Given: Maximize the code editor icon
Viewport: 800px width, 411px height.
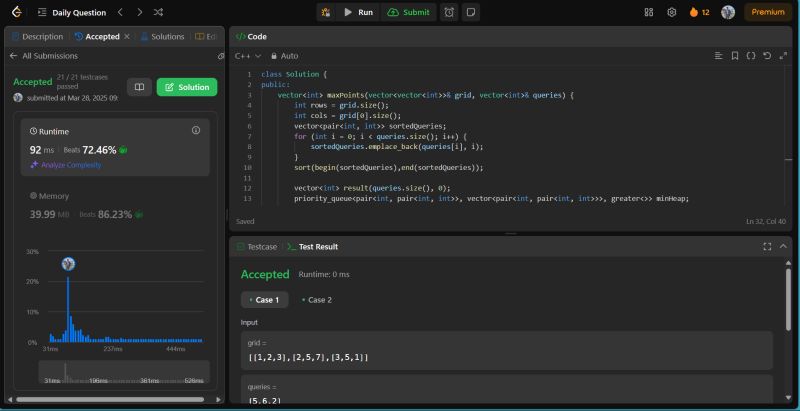Looking at the screenshot, I should tap(783, 56).
